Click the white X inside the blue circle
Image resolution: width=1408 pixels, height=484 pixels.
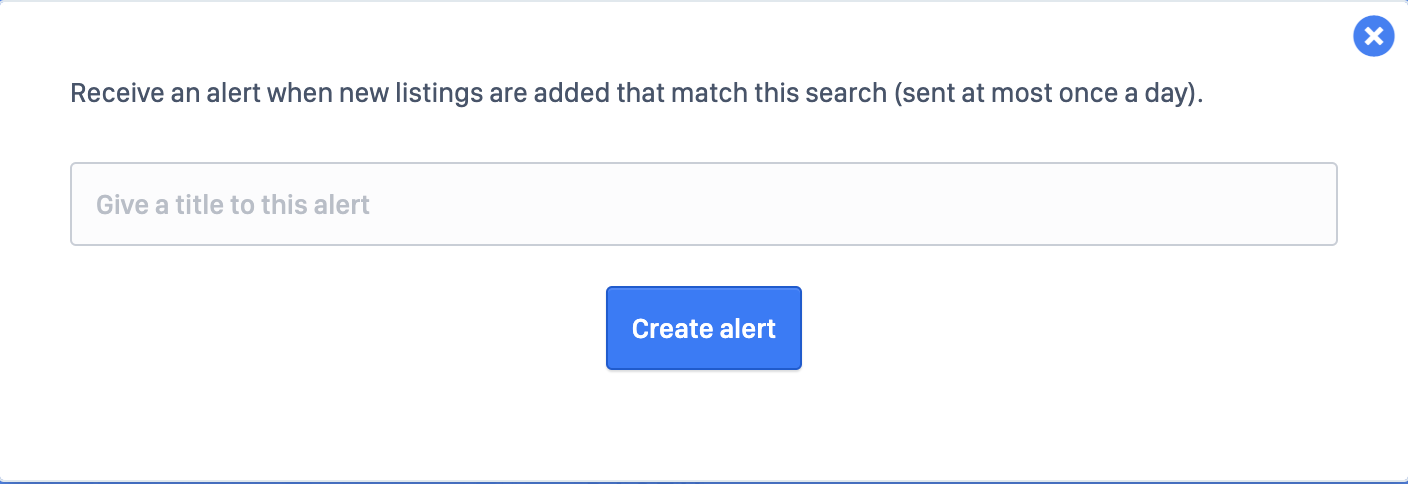(x=1373, y=37)
